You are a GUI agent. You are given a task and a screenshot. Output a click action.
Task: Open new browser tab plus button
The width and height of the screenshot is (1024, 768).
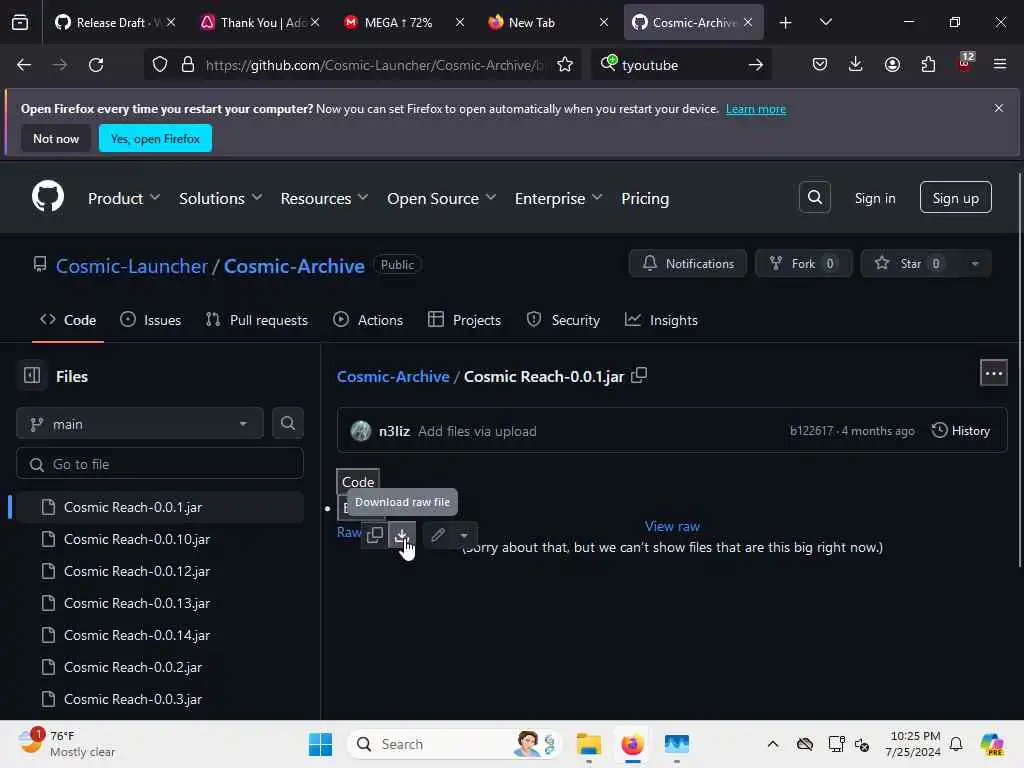(785, 23)
